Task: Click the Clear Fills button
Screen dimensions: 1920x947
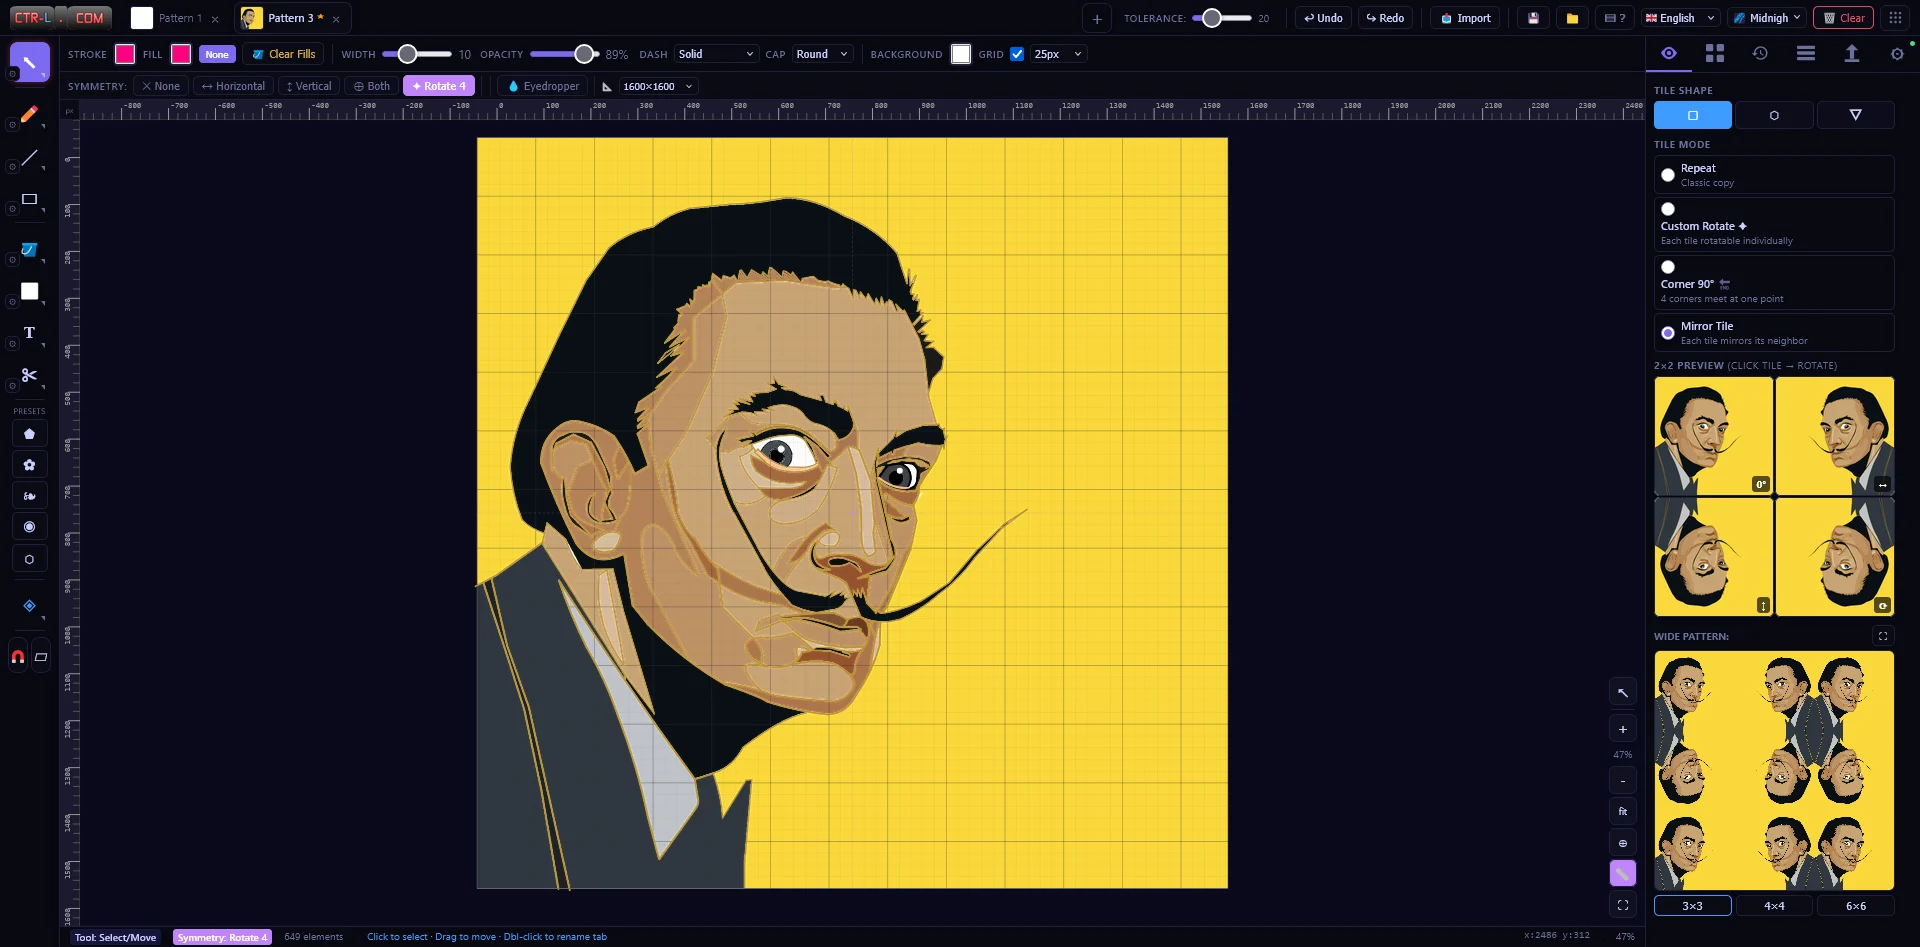Action: (283, 54)
